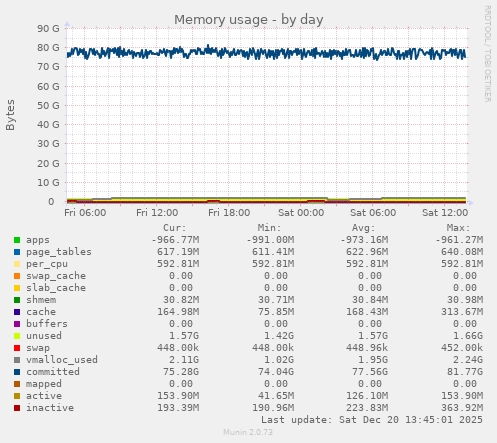Click the 'shmem' legend label
Screen dimensions: 497x443
point(41,300)
